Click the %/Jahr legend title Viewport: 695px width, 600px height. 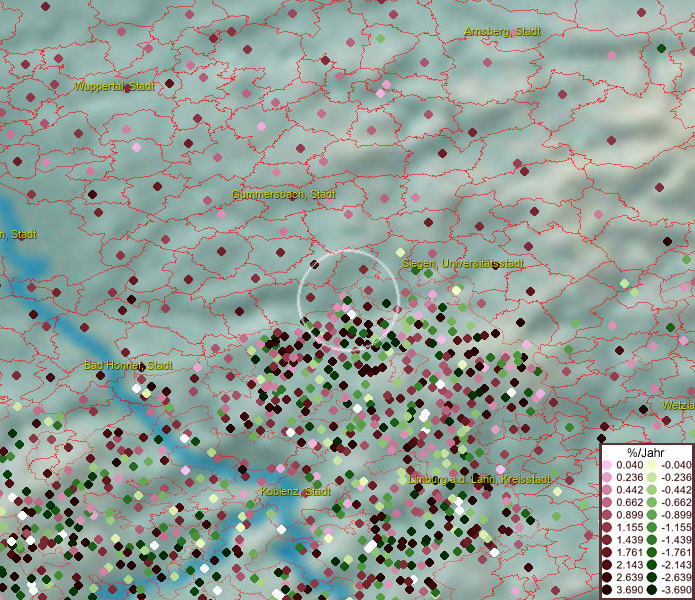tap(646, 452)
